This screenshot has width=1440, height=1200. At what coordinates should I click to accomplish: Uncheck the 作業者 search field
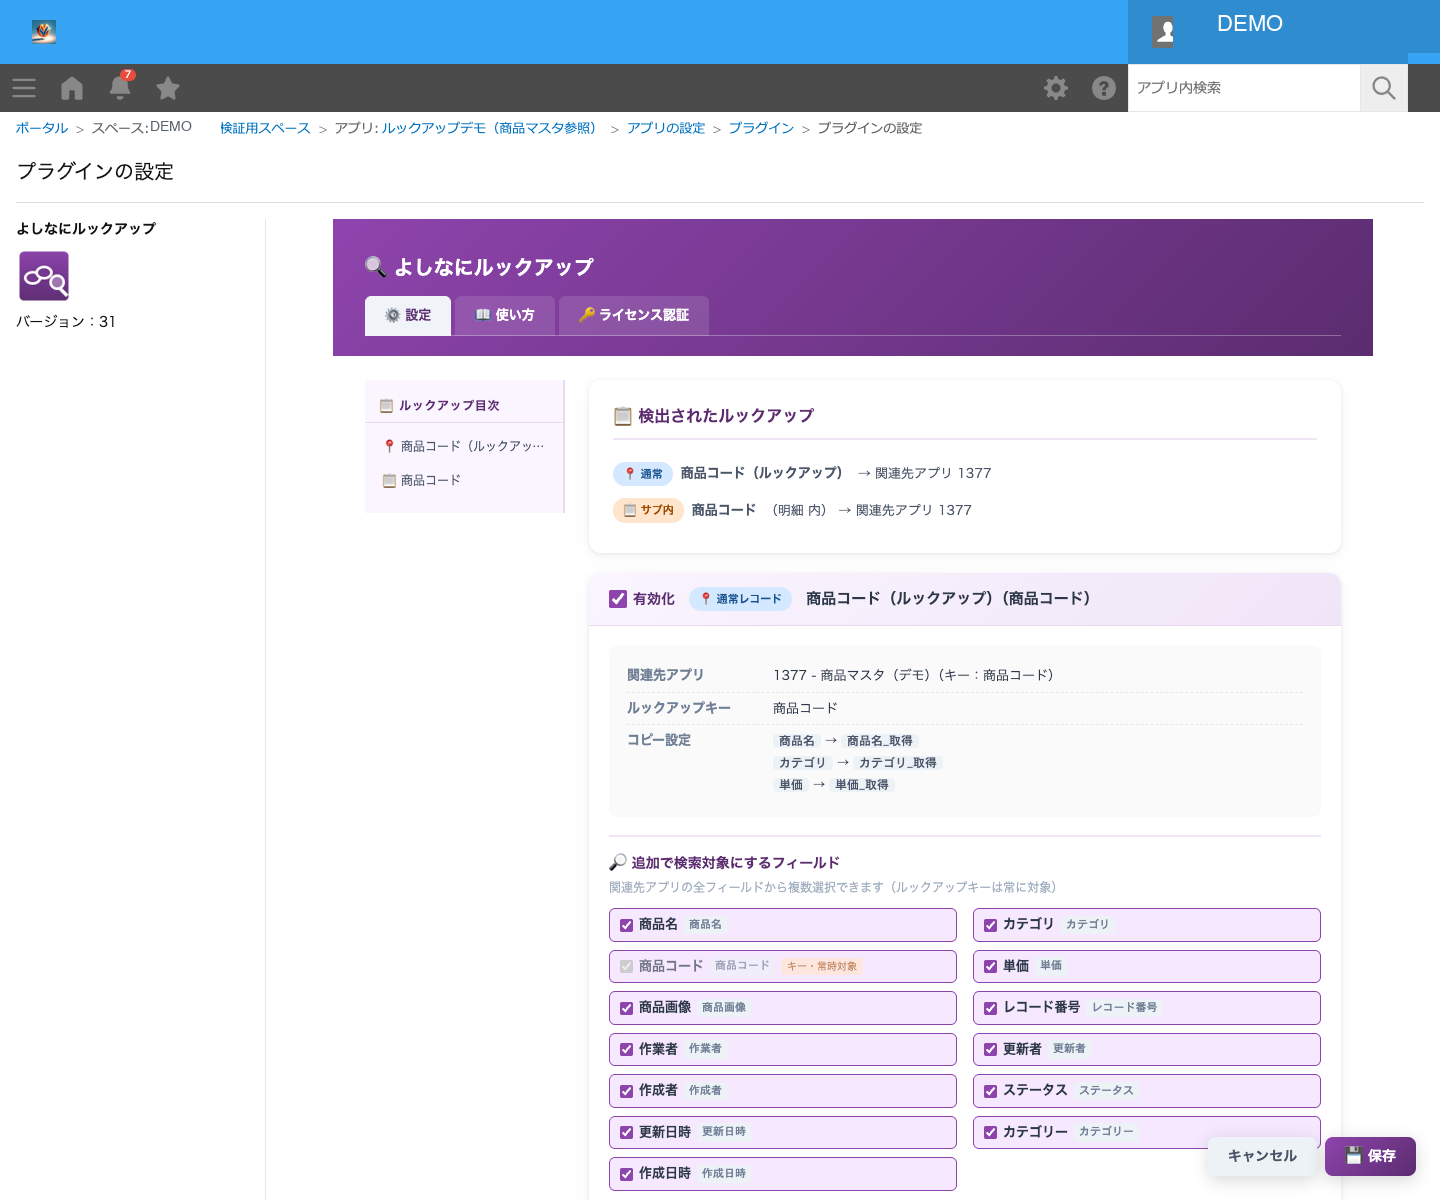pyautogui.click(x=626, y=1049)
